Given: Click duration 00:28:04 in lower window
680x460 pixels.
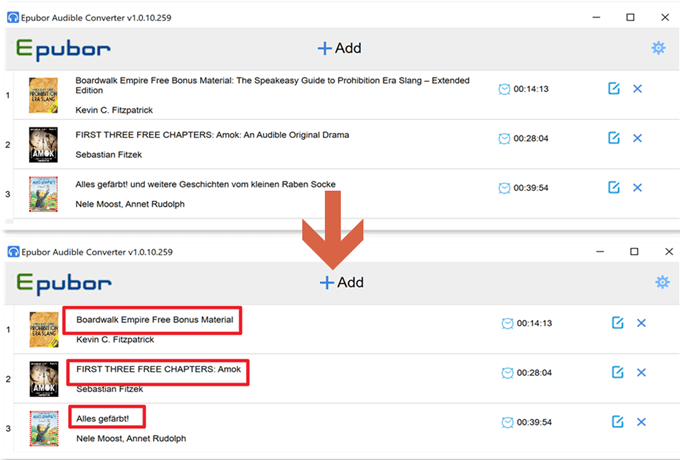Looking at the screenshot, I should tap(534, 372).
